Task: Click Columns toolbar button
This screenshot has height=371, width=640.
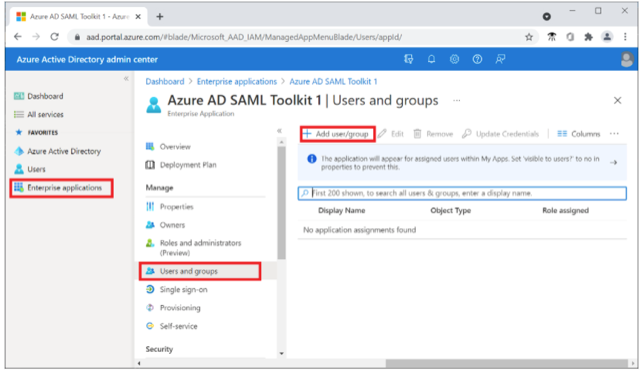Action: point(578,134)
